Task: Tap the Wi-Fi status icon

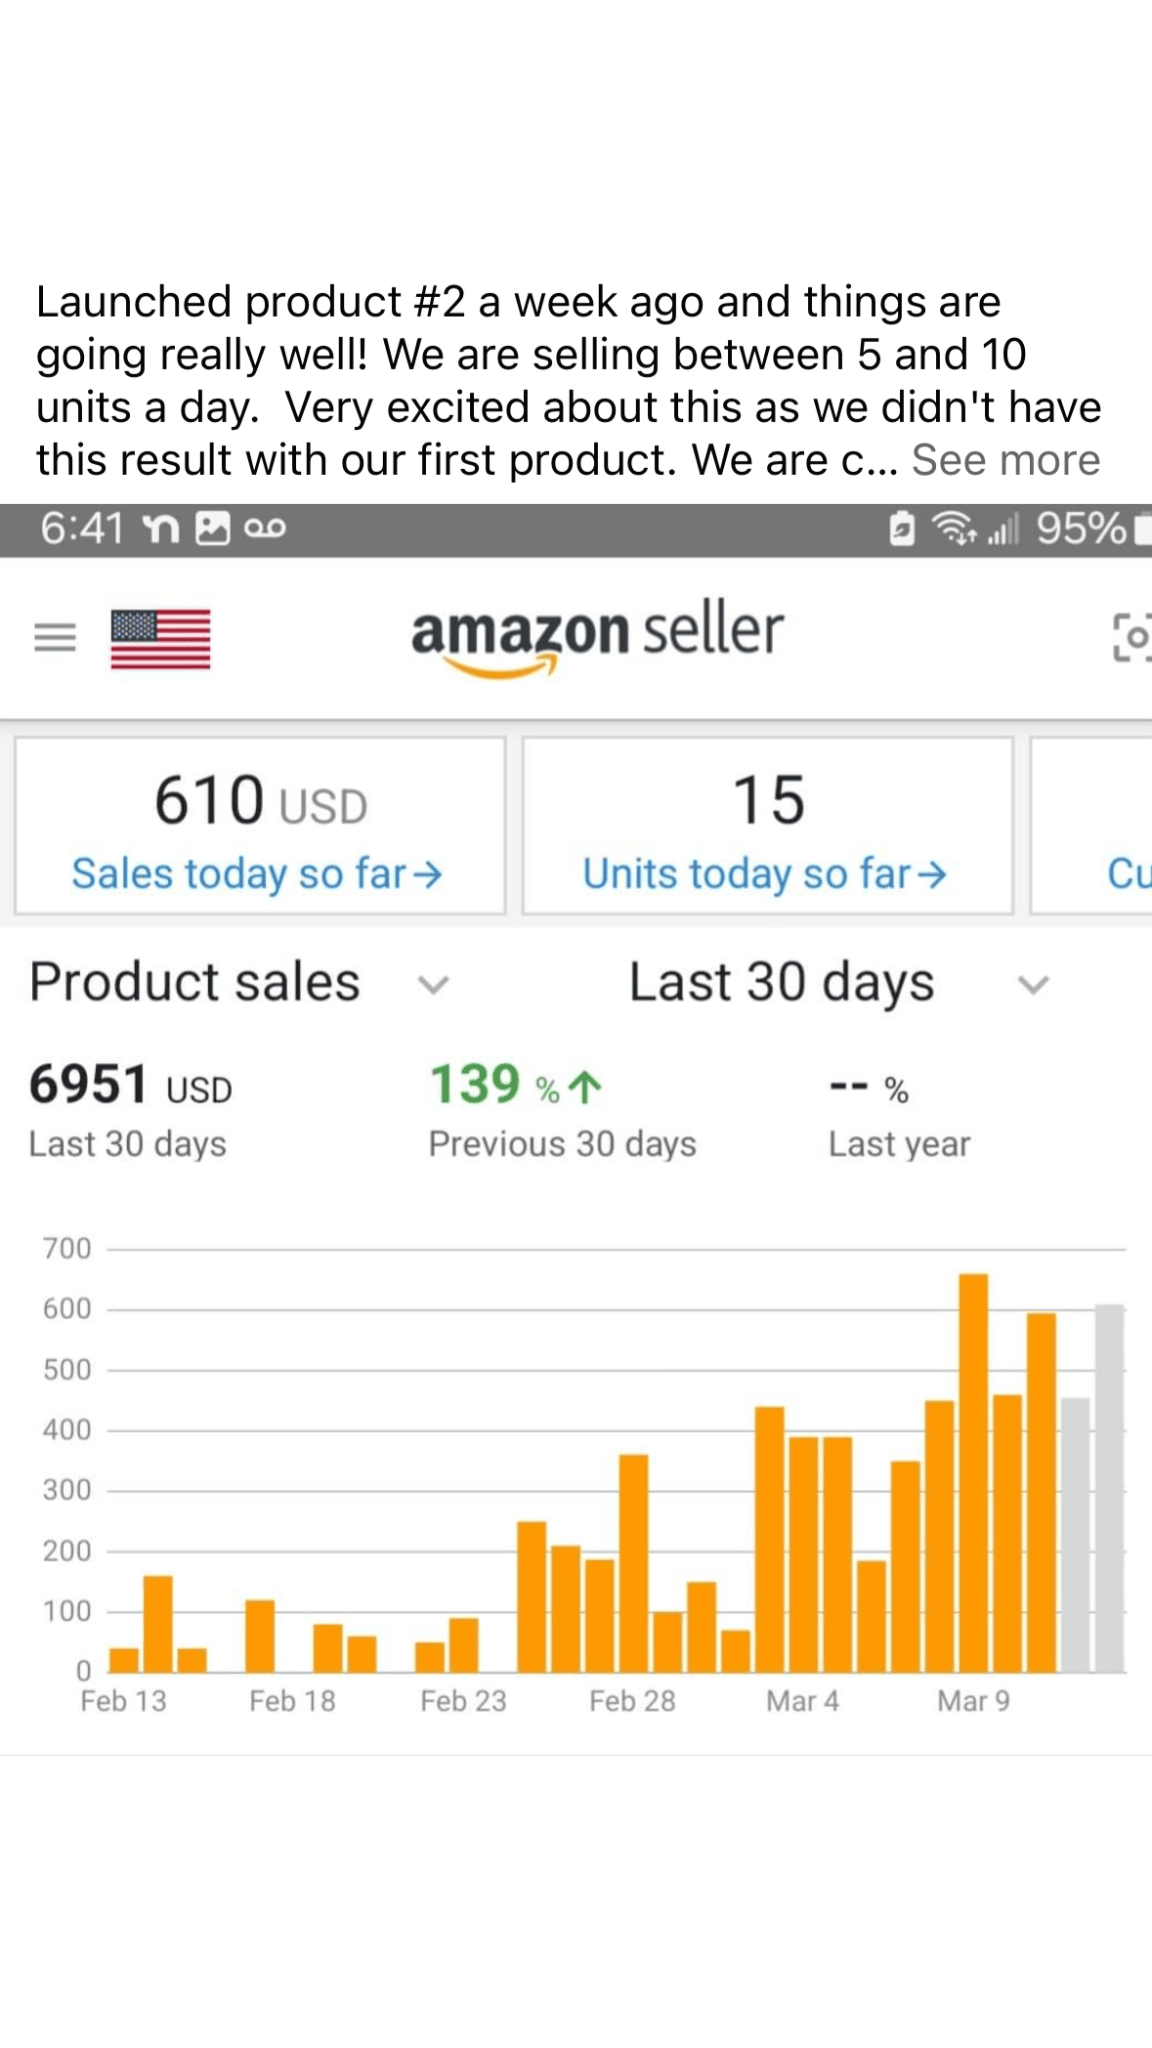Action: coord(954,527)
